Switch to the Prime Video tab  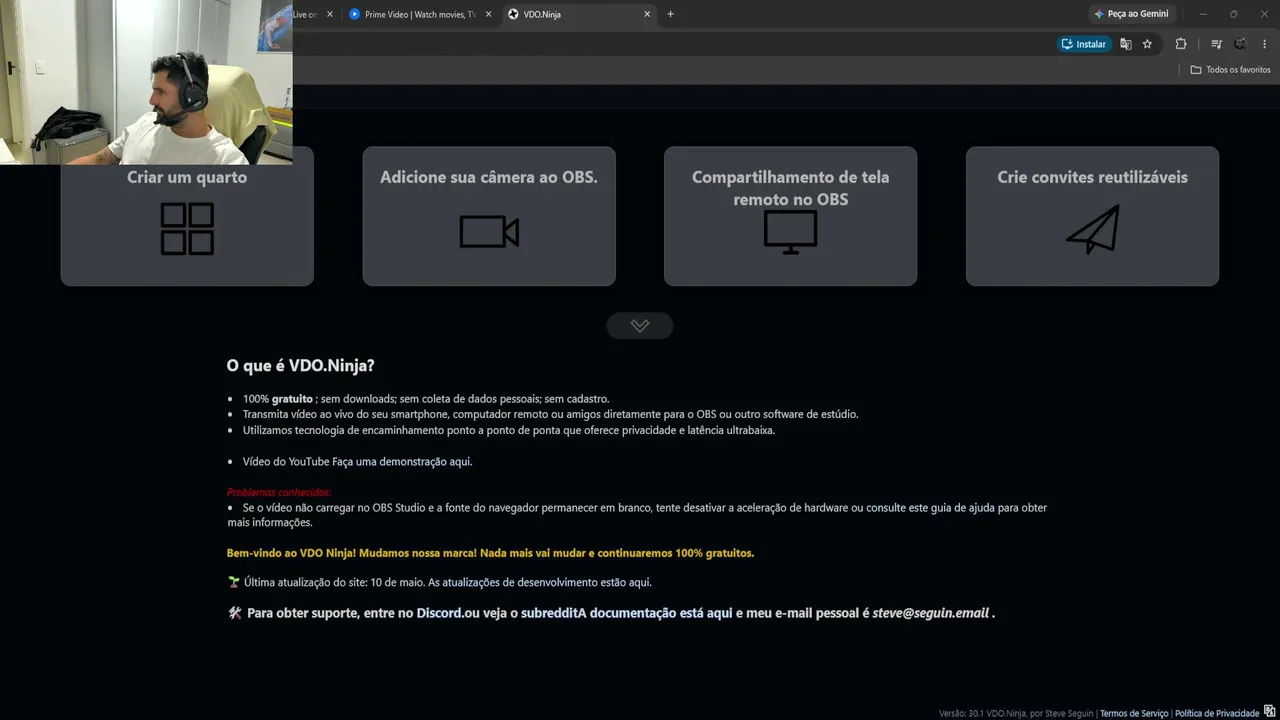(420, 14)
